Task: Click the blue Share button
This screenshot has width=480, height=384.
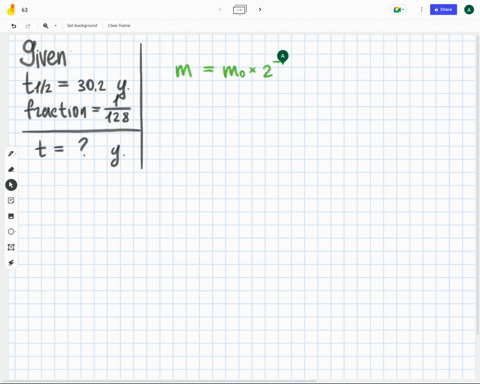Action: tap(443, 10)
